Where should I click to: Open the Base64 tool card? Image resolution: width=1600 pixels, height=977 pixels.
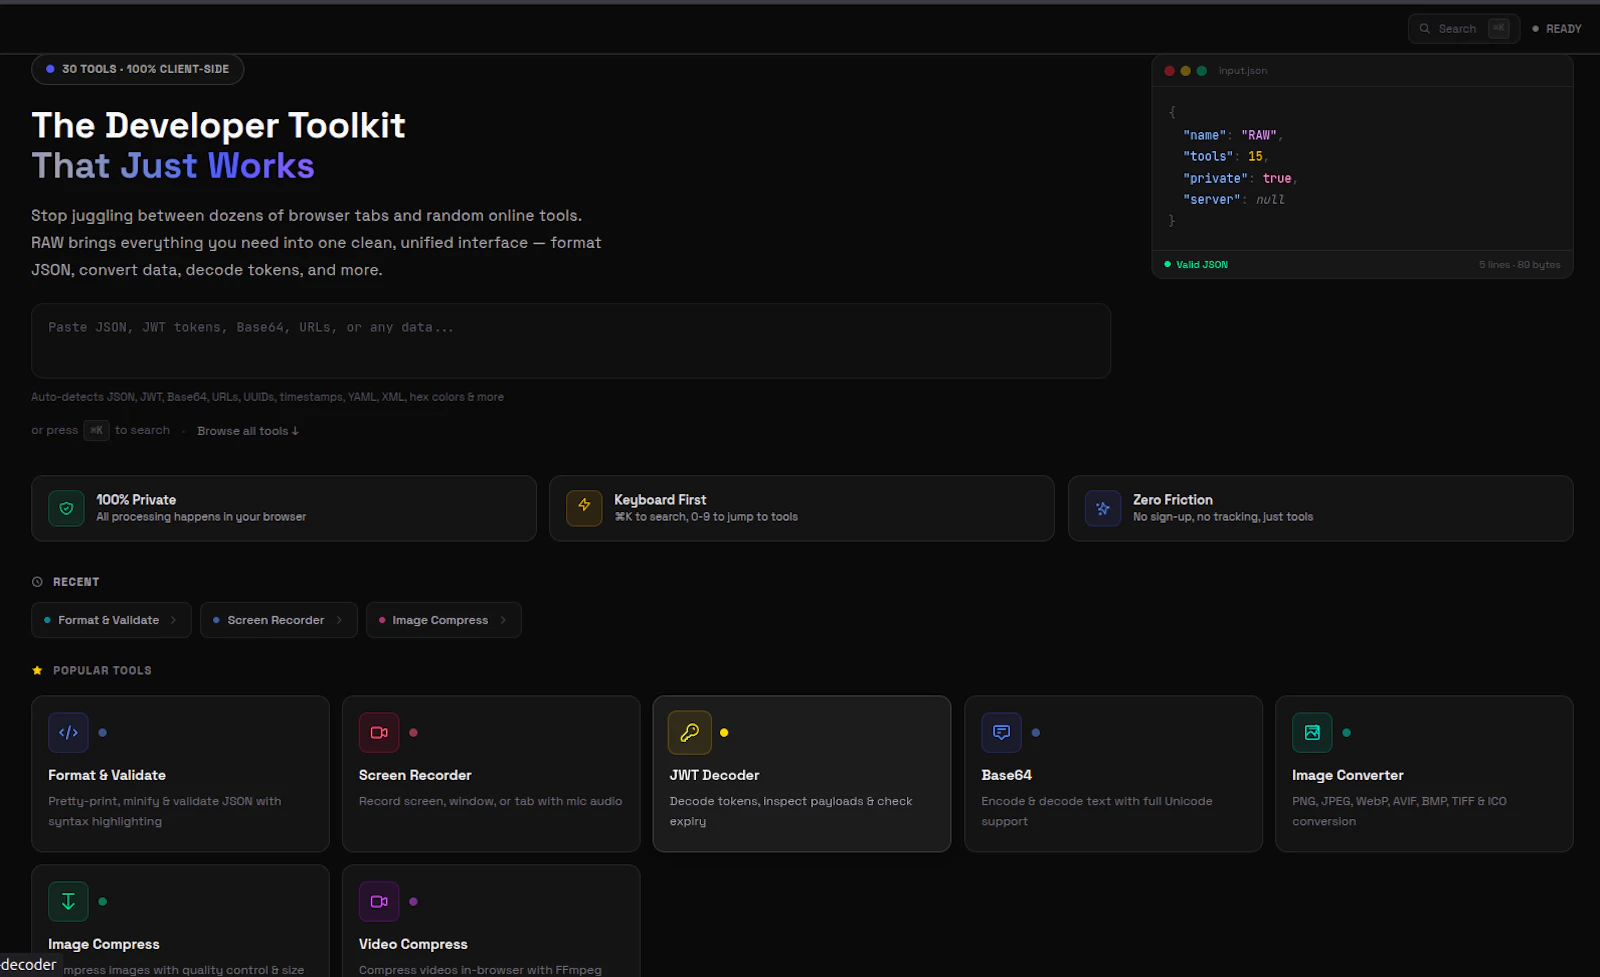[x=1113, y=774]
